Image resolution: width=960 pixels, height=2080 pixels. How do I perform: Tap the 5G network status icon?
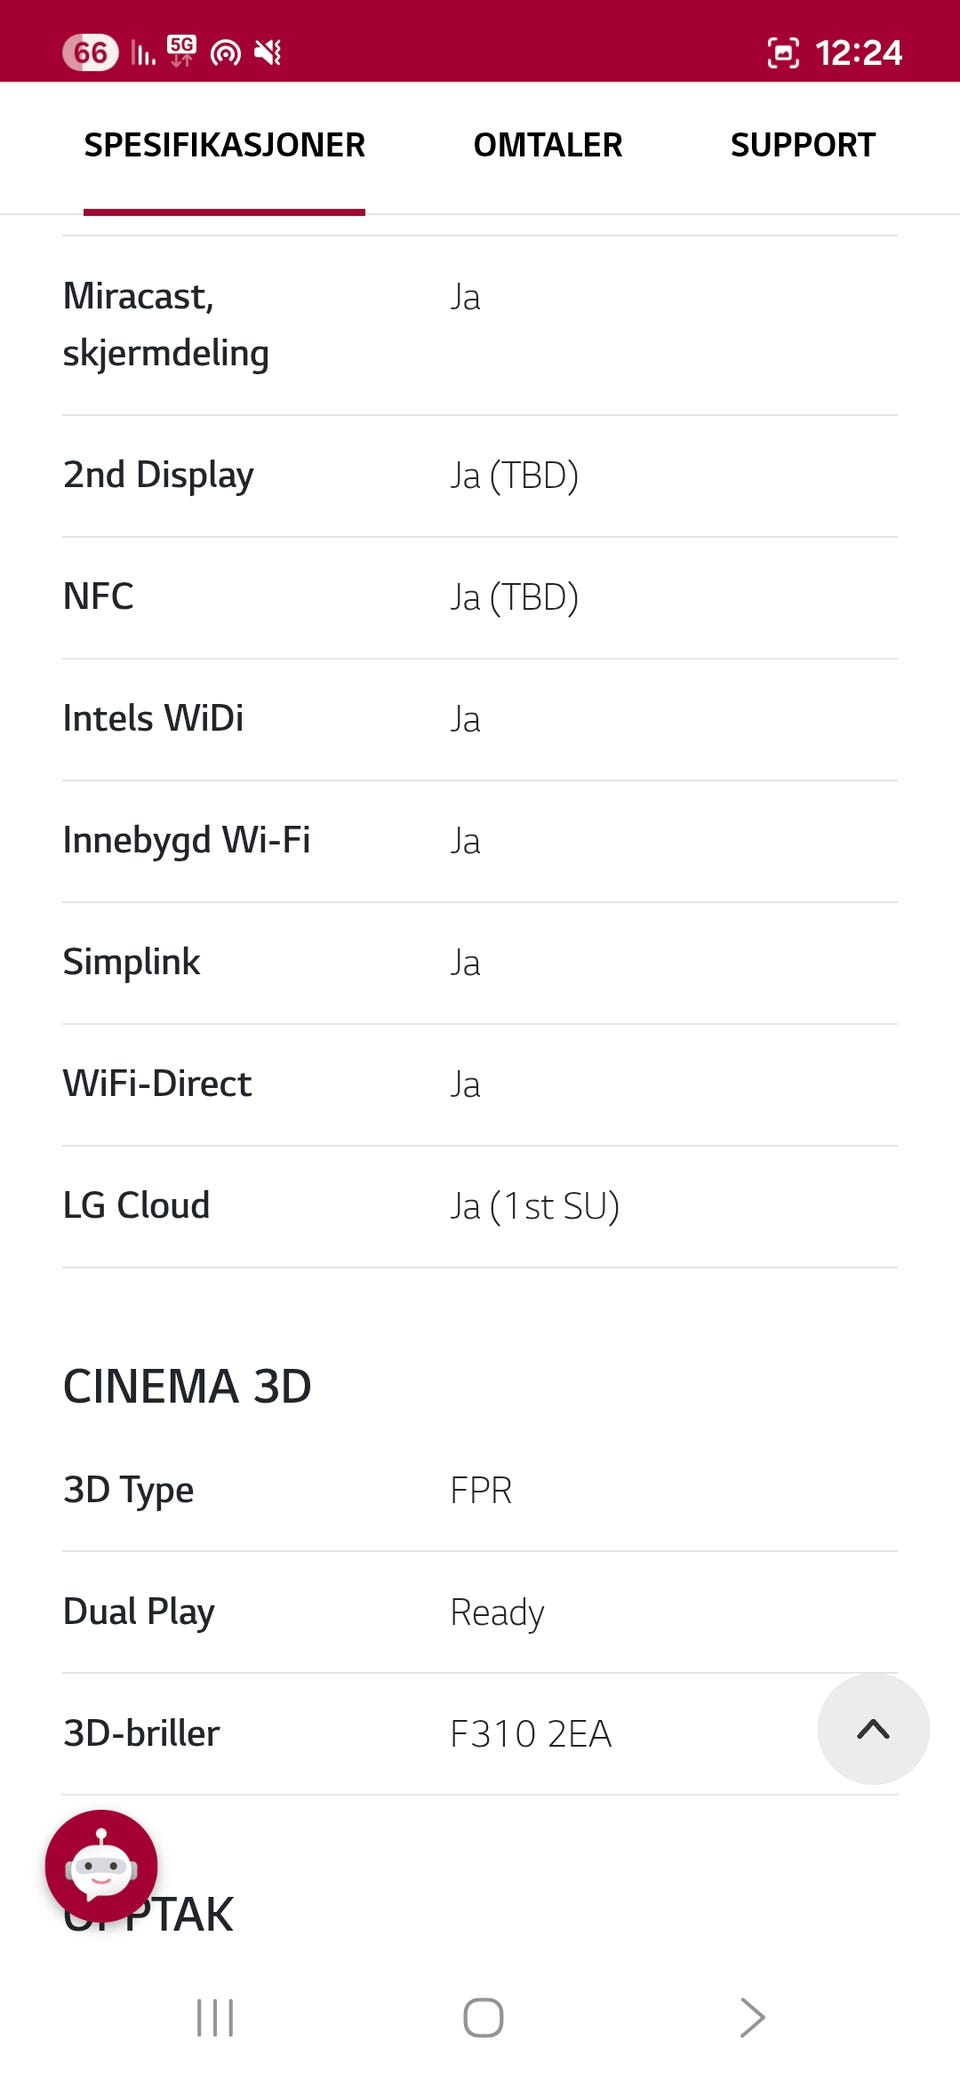tap(182, 51)
